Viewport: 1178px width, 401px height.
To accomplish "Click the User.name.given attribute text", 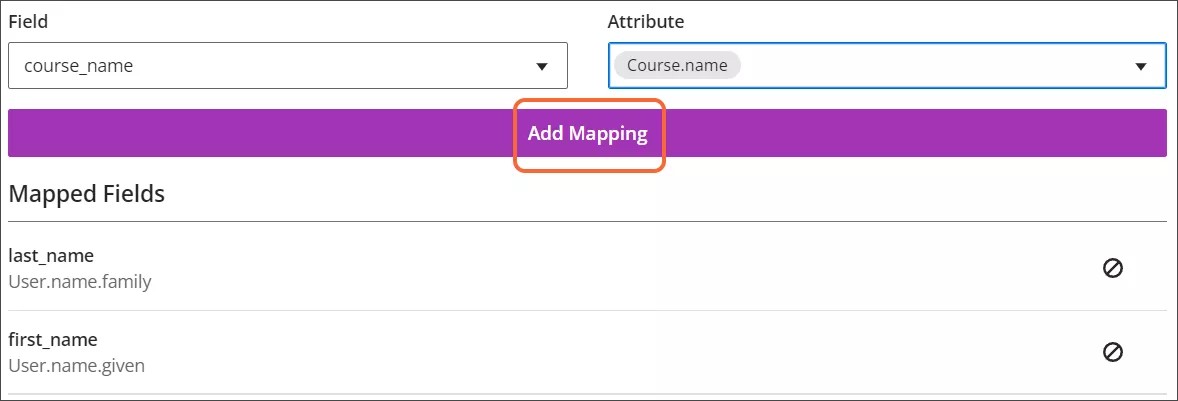I will click(77, 366).
